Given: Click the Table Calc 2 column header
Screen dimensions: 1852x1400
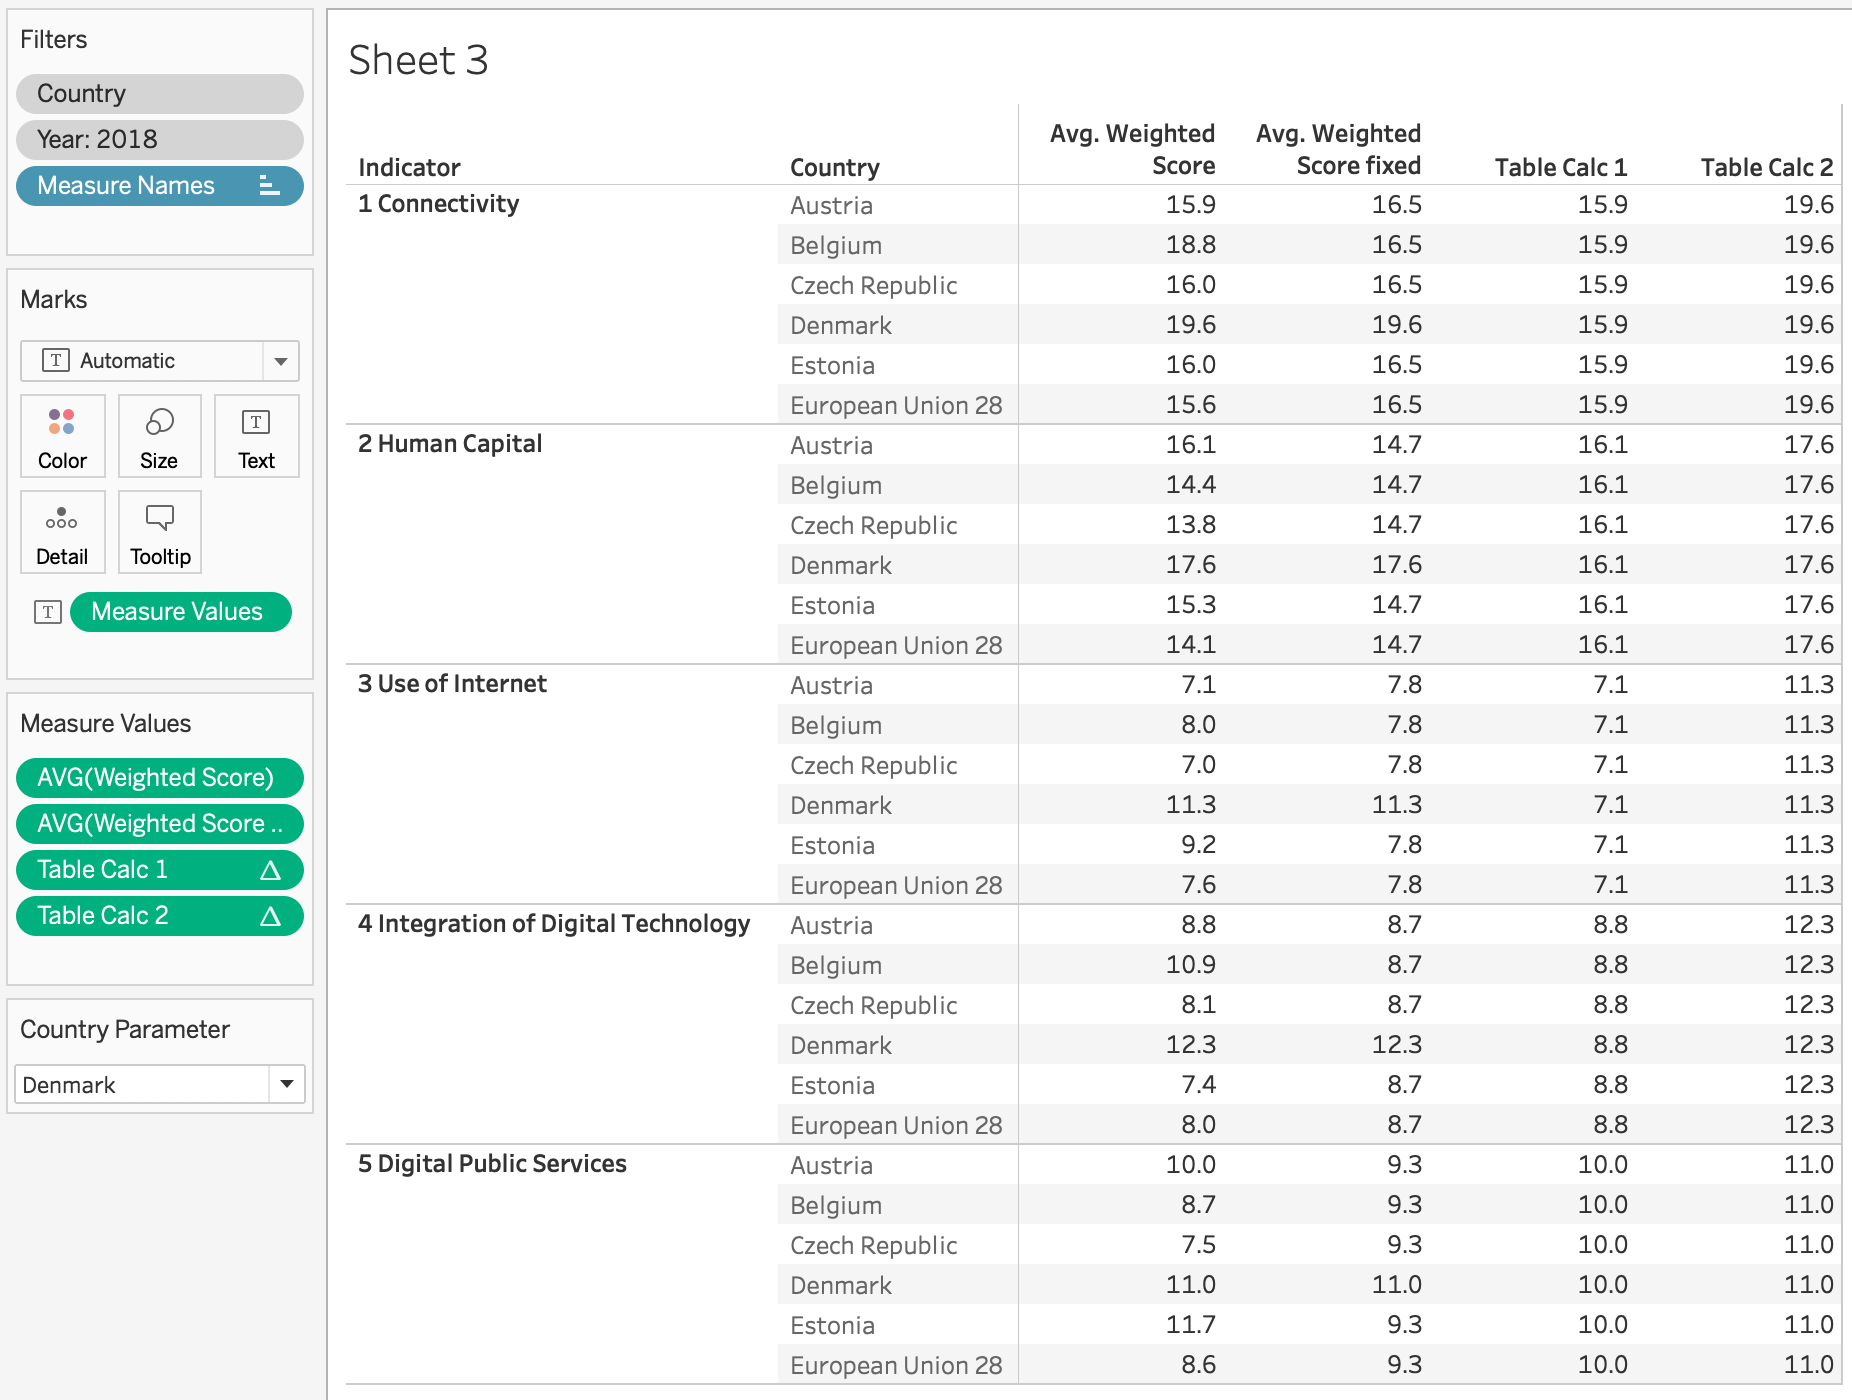Looking at the screenshot, I should [1767, 167].
